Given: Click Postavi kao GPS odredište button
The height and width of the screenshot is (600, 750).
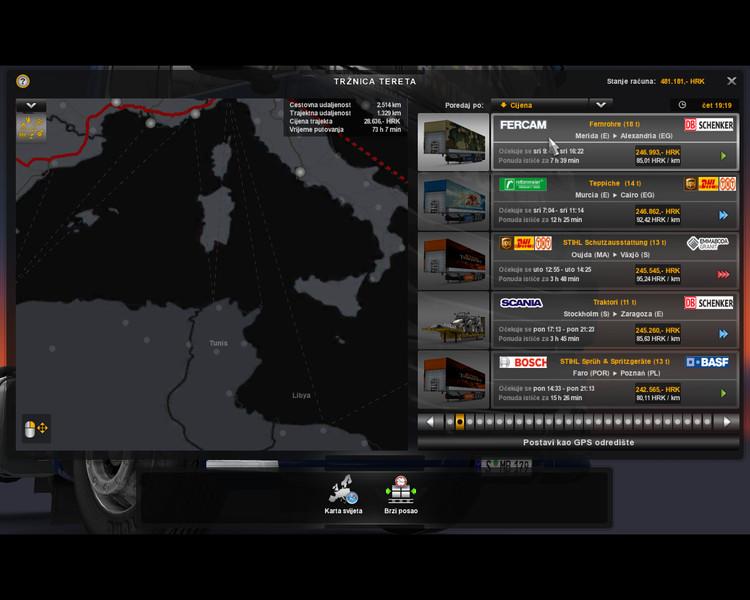Looking at the screenshot, I should pos(578,442).
